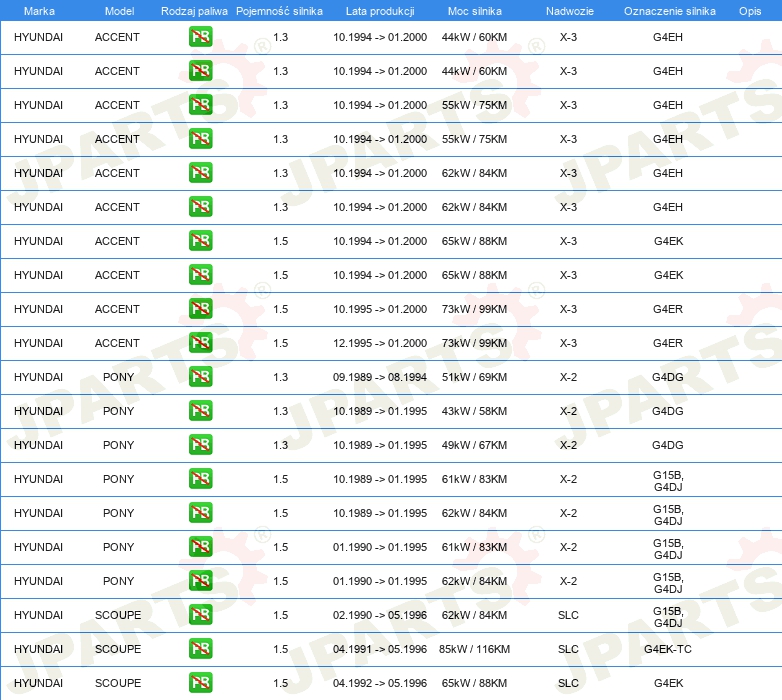Viewport: 782px width, 700px height.
Task: Click the Nadwozie column header
Action: point(570,11)
